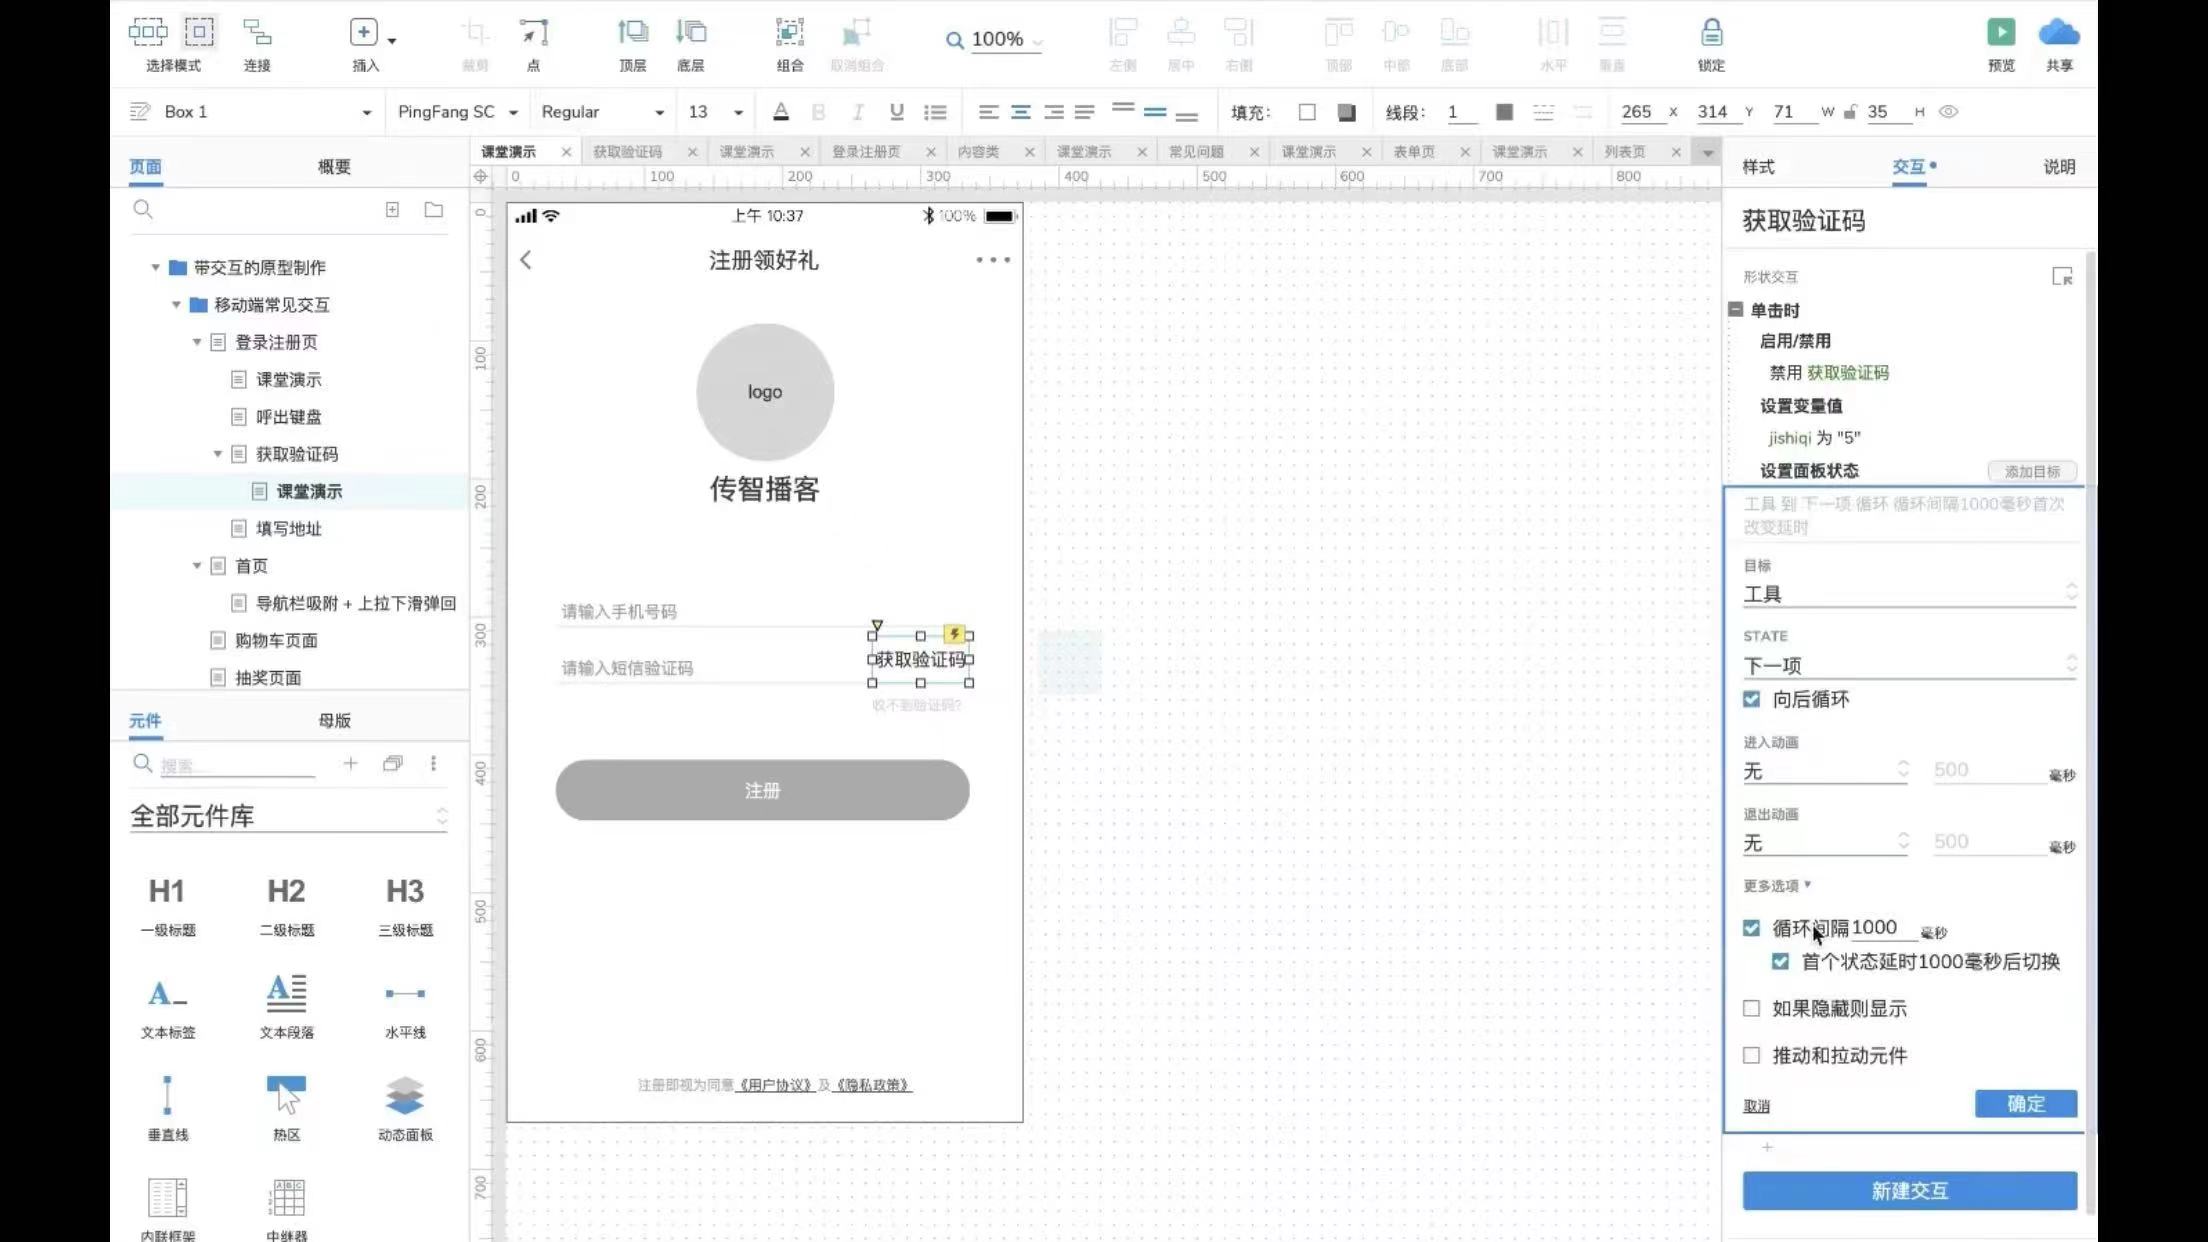The width and height of the screenshot is (2208, 1242).
Task: Enable the 如果隐藏则显示 checkbox
Action: pos(1751,1008)
